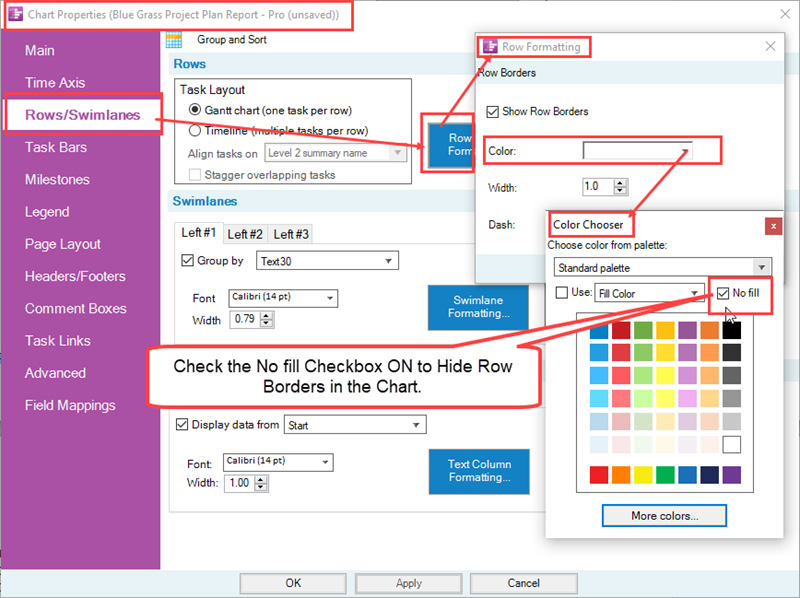
Task: Click Swimlane Formatting button
Action: point(478,307)
